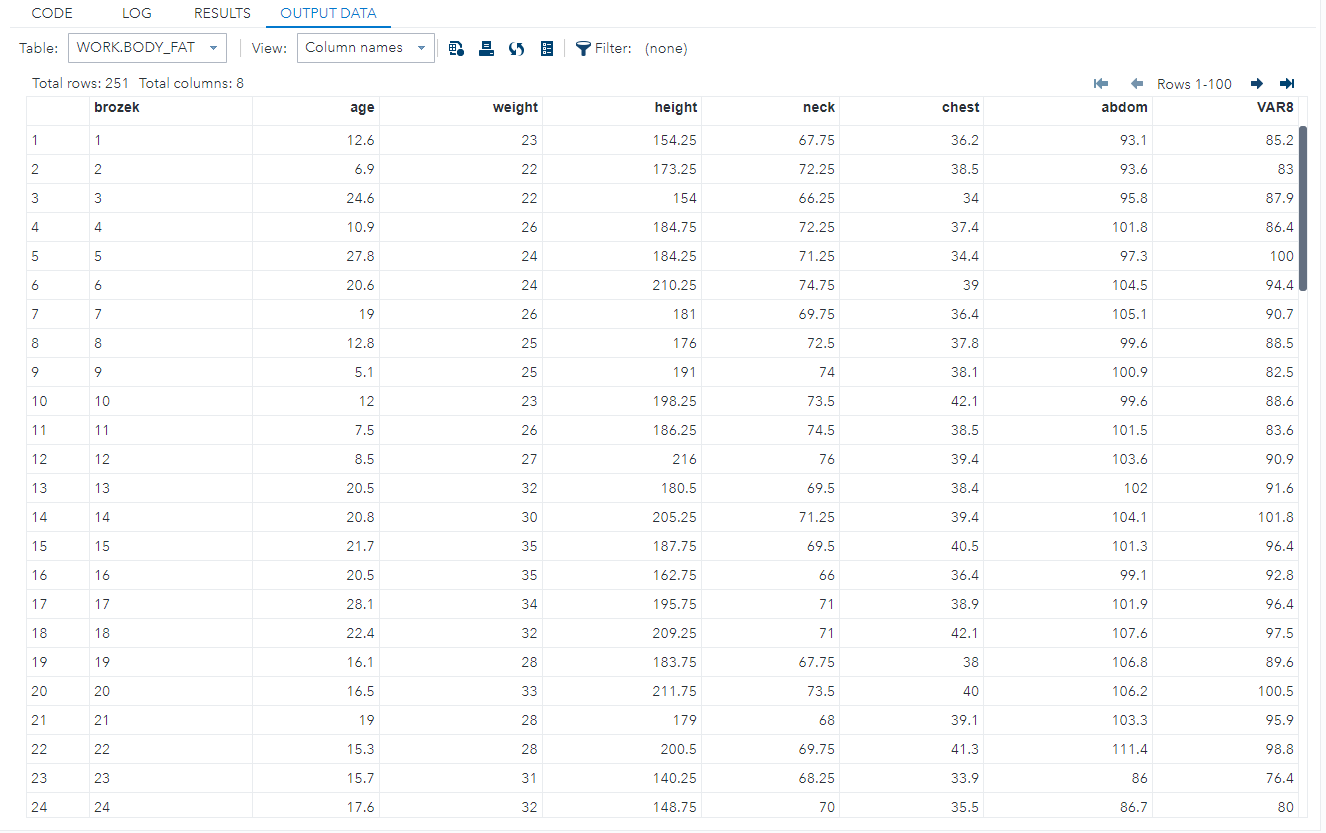Switch to the CODE tab
Screen dimensions: 1326x833
[x=51, y=13]
